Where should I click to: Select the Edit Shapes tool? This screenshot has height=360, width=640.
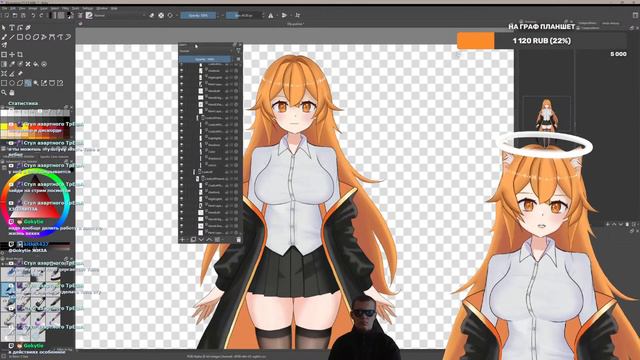[x=20, y=27]
